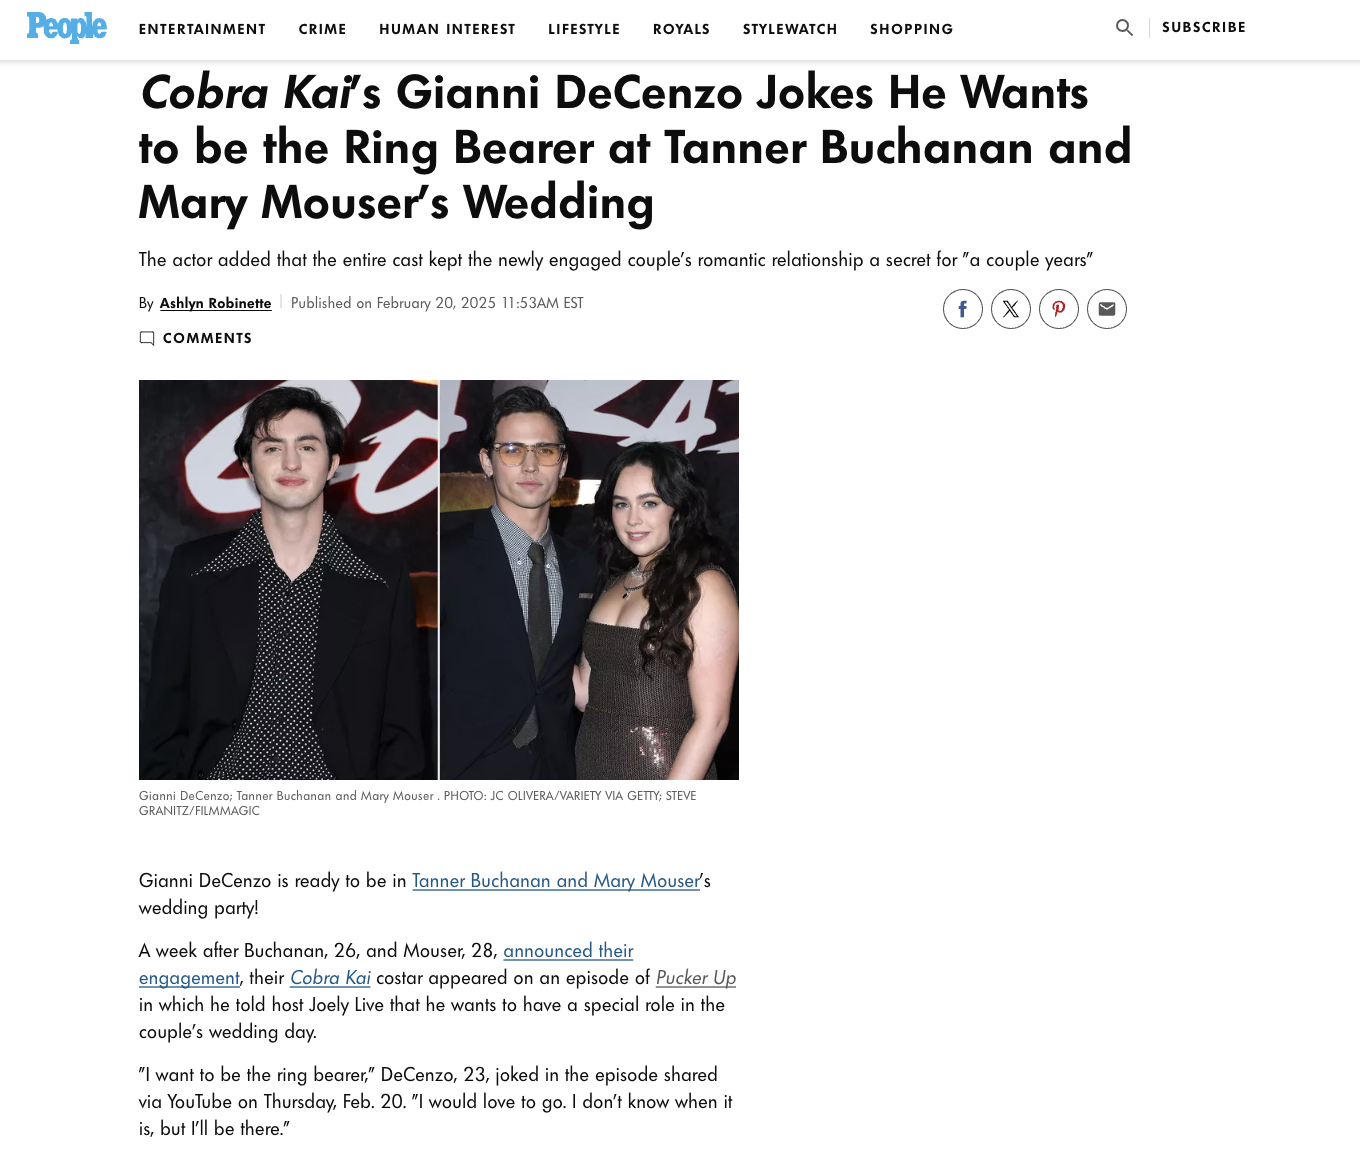Open author Ashlyn Robinette's page
This screenshot has width=1360, height=1150.
(x=215, y=303)
